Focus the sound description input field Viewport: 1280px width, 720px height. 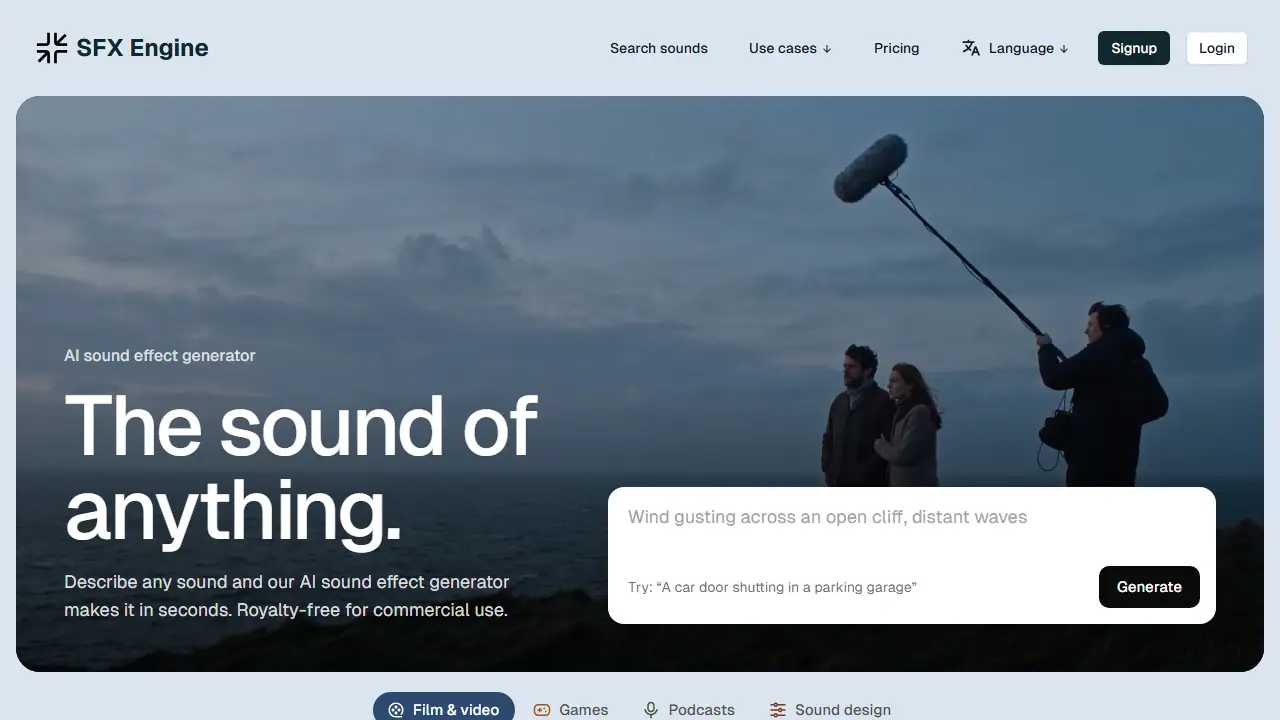click(912, 528)
